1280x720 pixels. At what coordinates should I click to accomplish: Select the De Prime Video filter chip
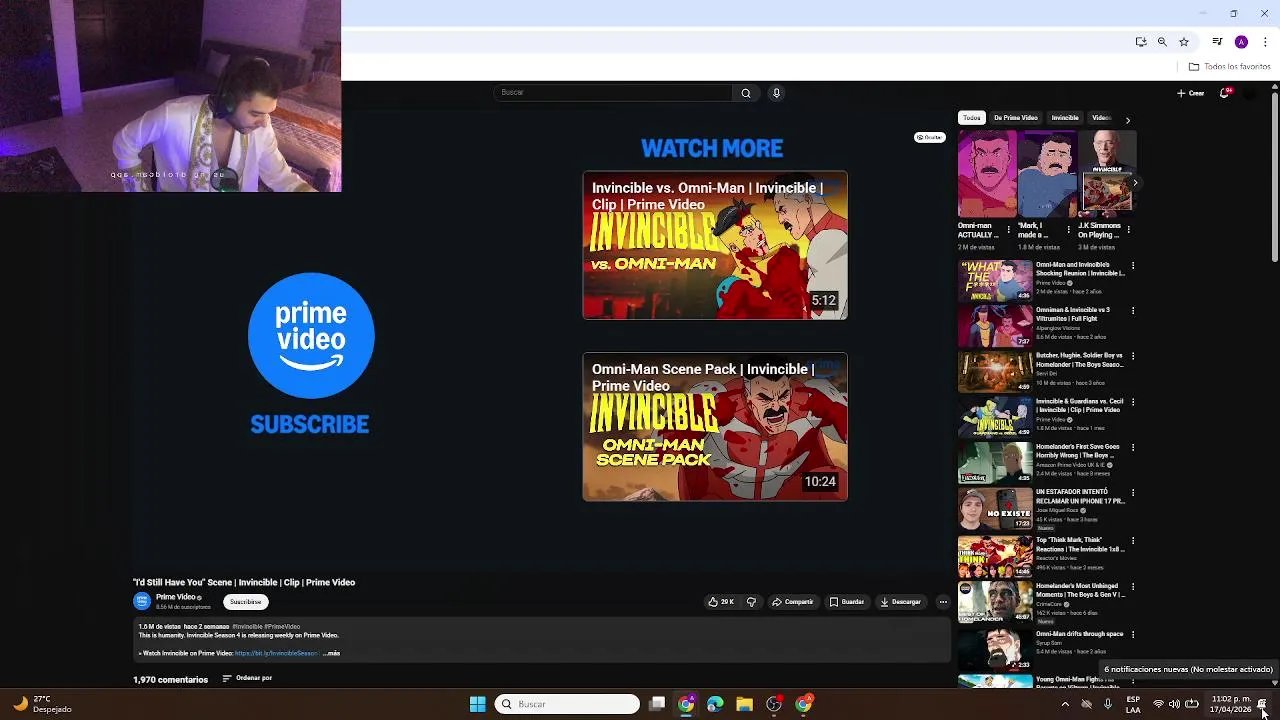(x=1015, y=118)
